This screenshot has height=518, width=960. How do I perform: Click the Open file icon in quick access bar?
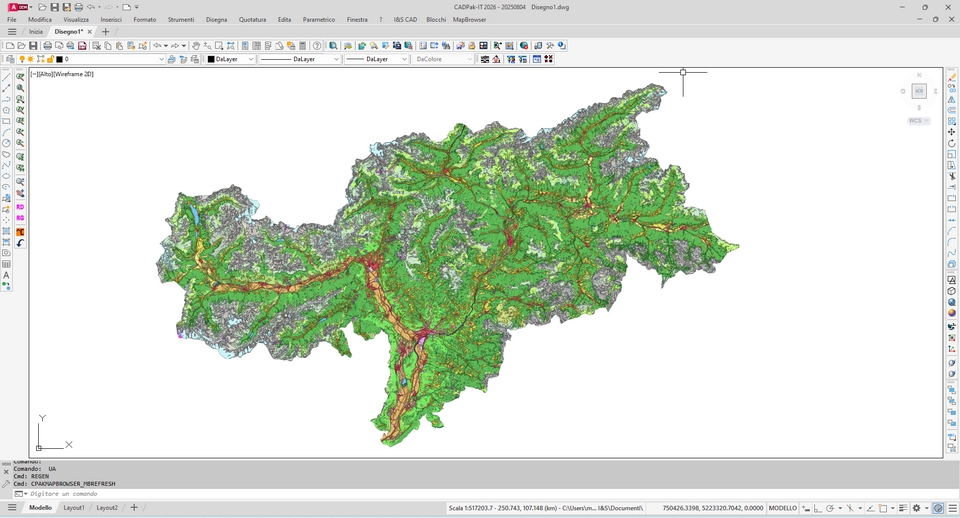point(42,7)
